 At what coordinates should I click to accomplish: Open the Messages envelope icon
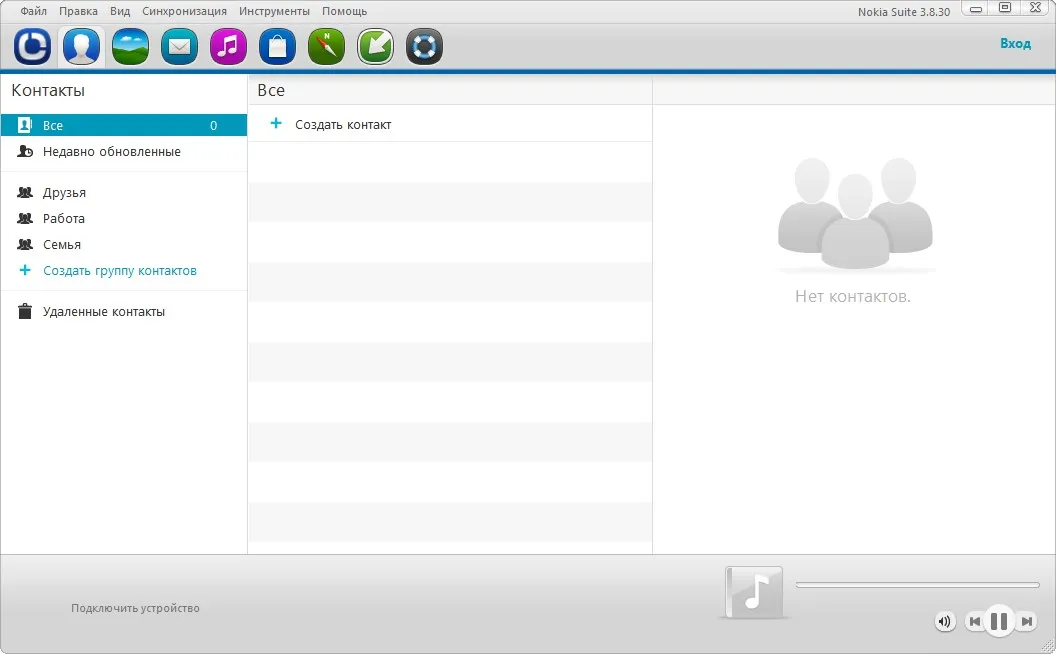(x=179, y=46)
